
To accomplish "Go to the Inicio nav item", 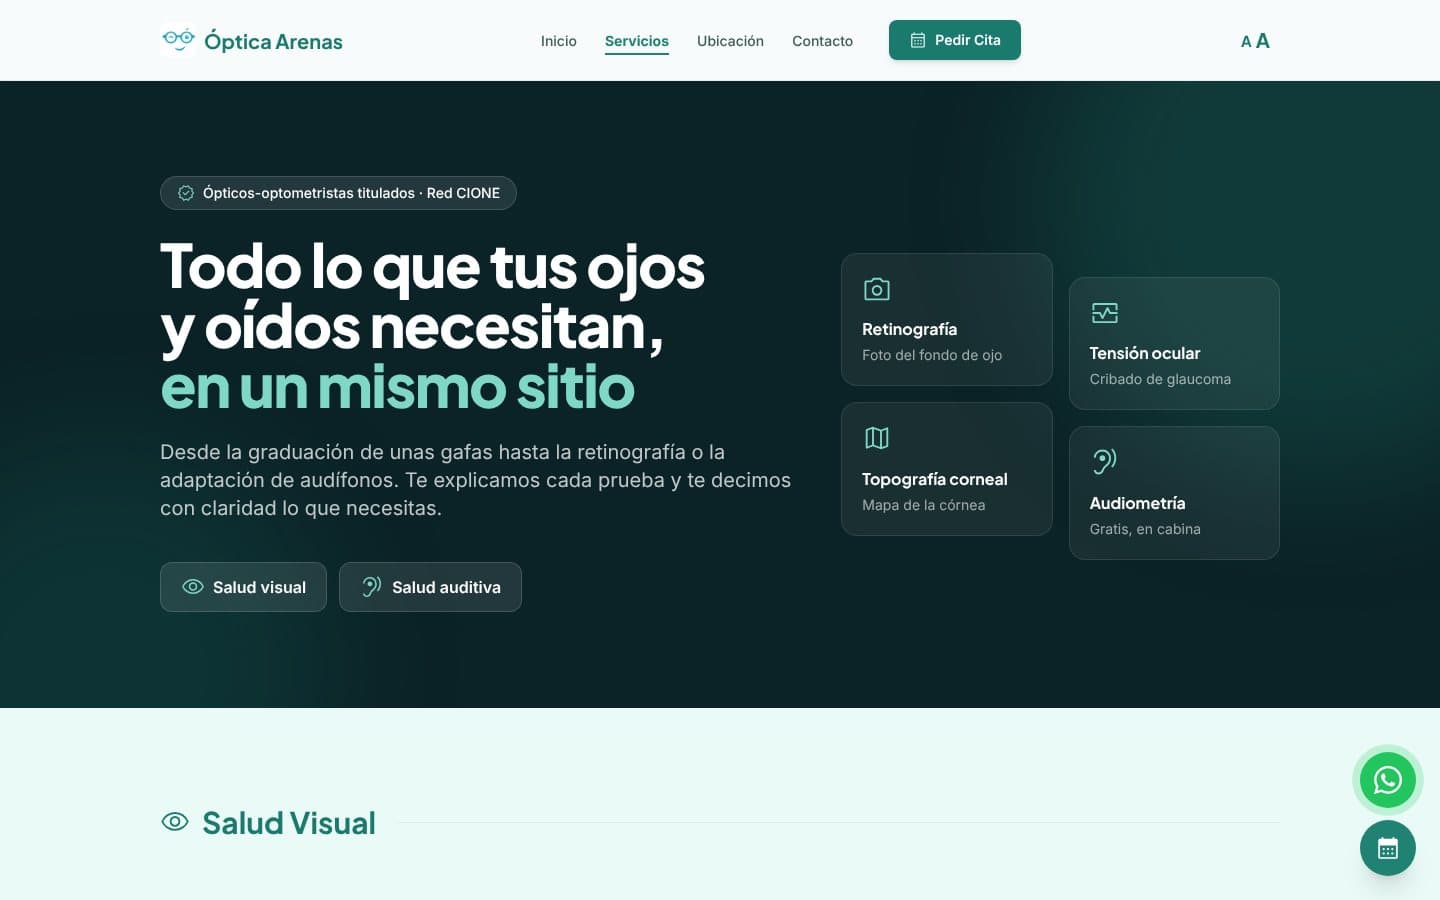I will [x=558, y=41].
